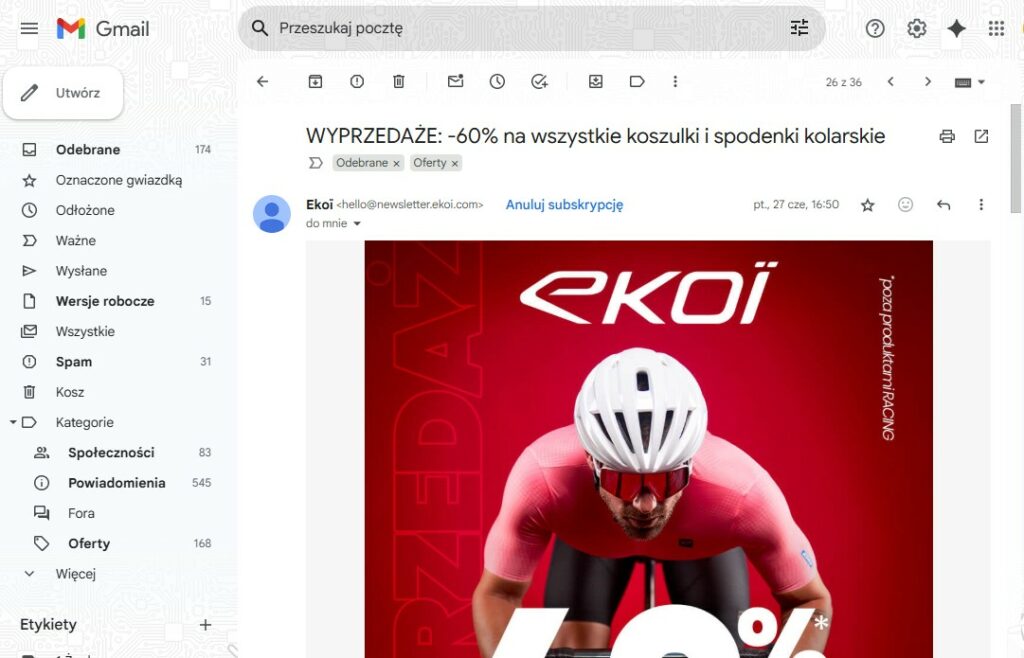1024x658 pixels.
Task: Create new label with plus icon
Action: coord(205,625)
